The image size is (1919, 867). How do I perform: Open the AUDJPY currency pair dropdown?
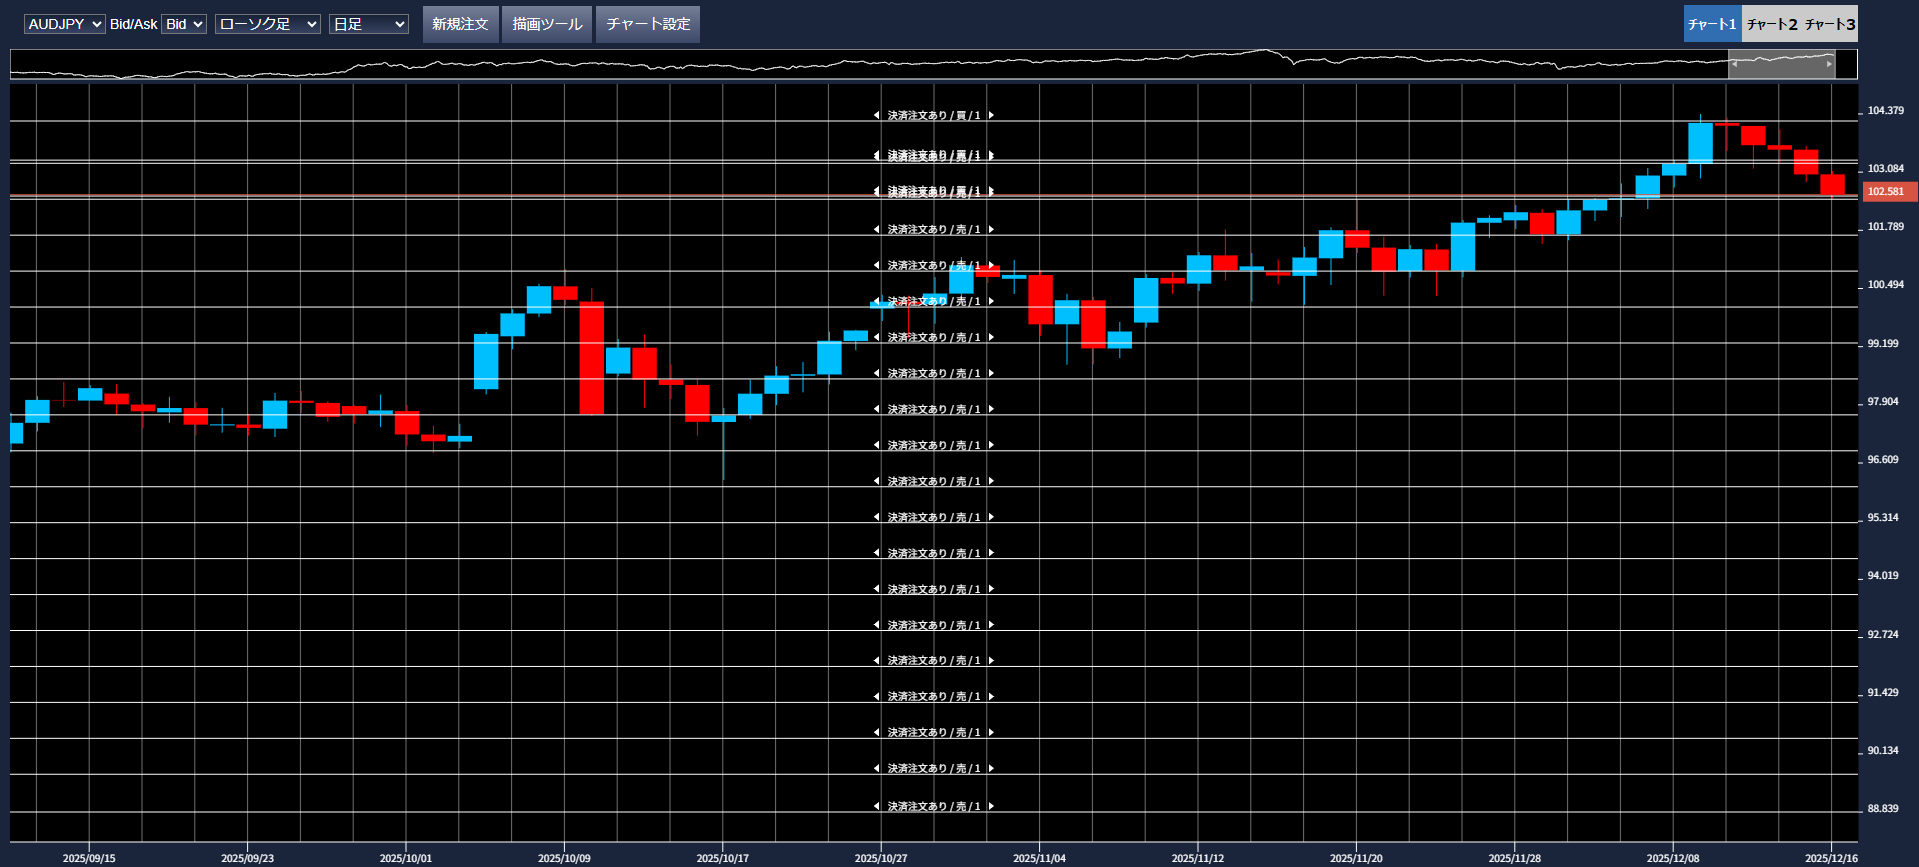(64, 24)
